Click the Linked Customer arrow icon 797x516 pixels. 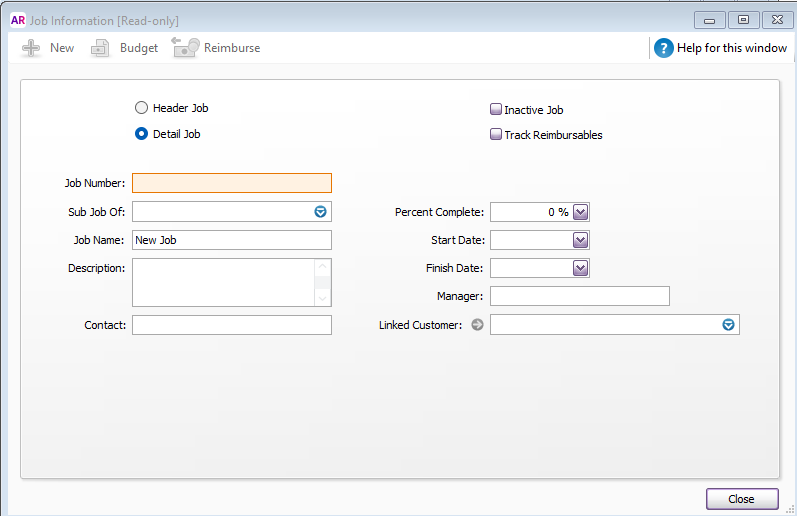click(x=477, y=324)
